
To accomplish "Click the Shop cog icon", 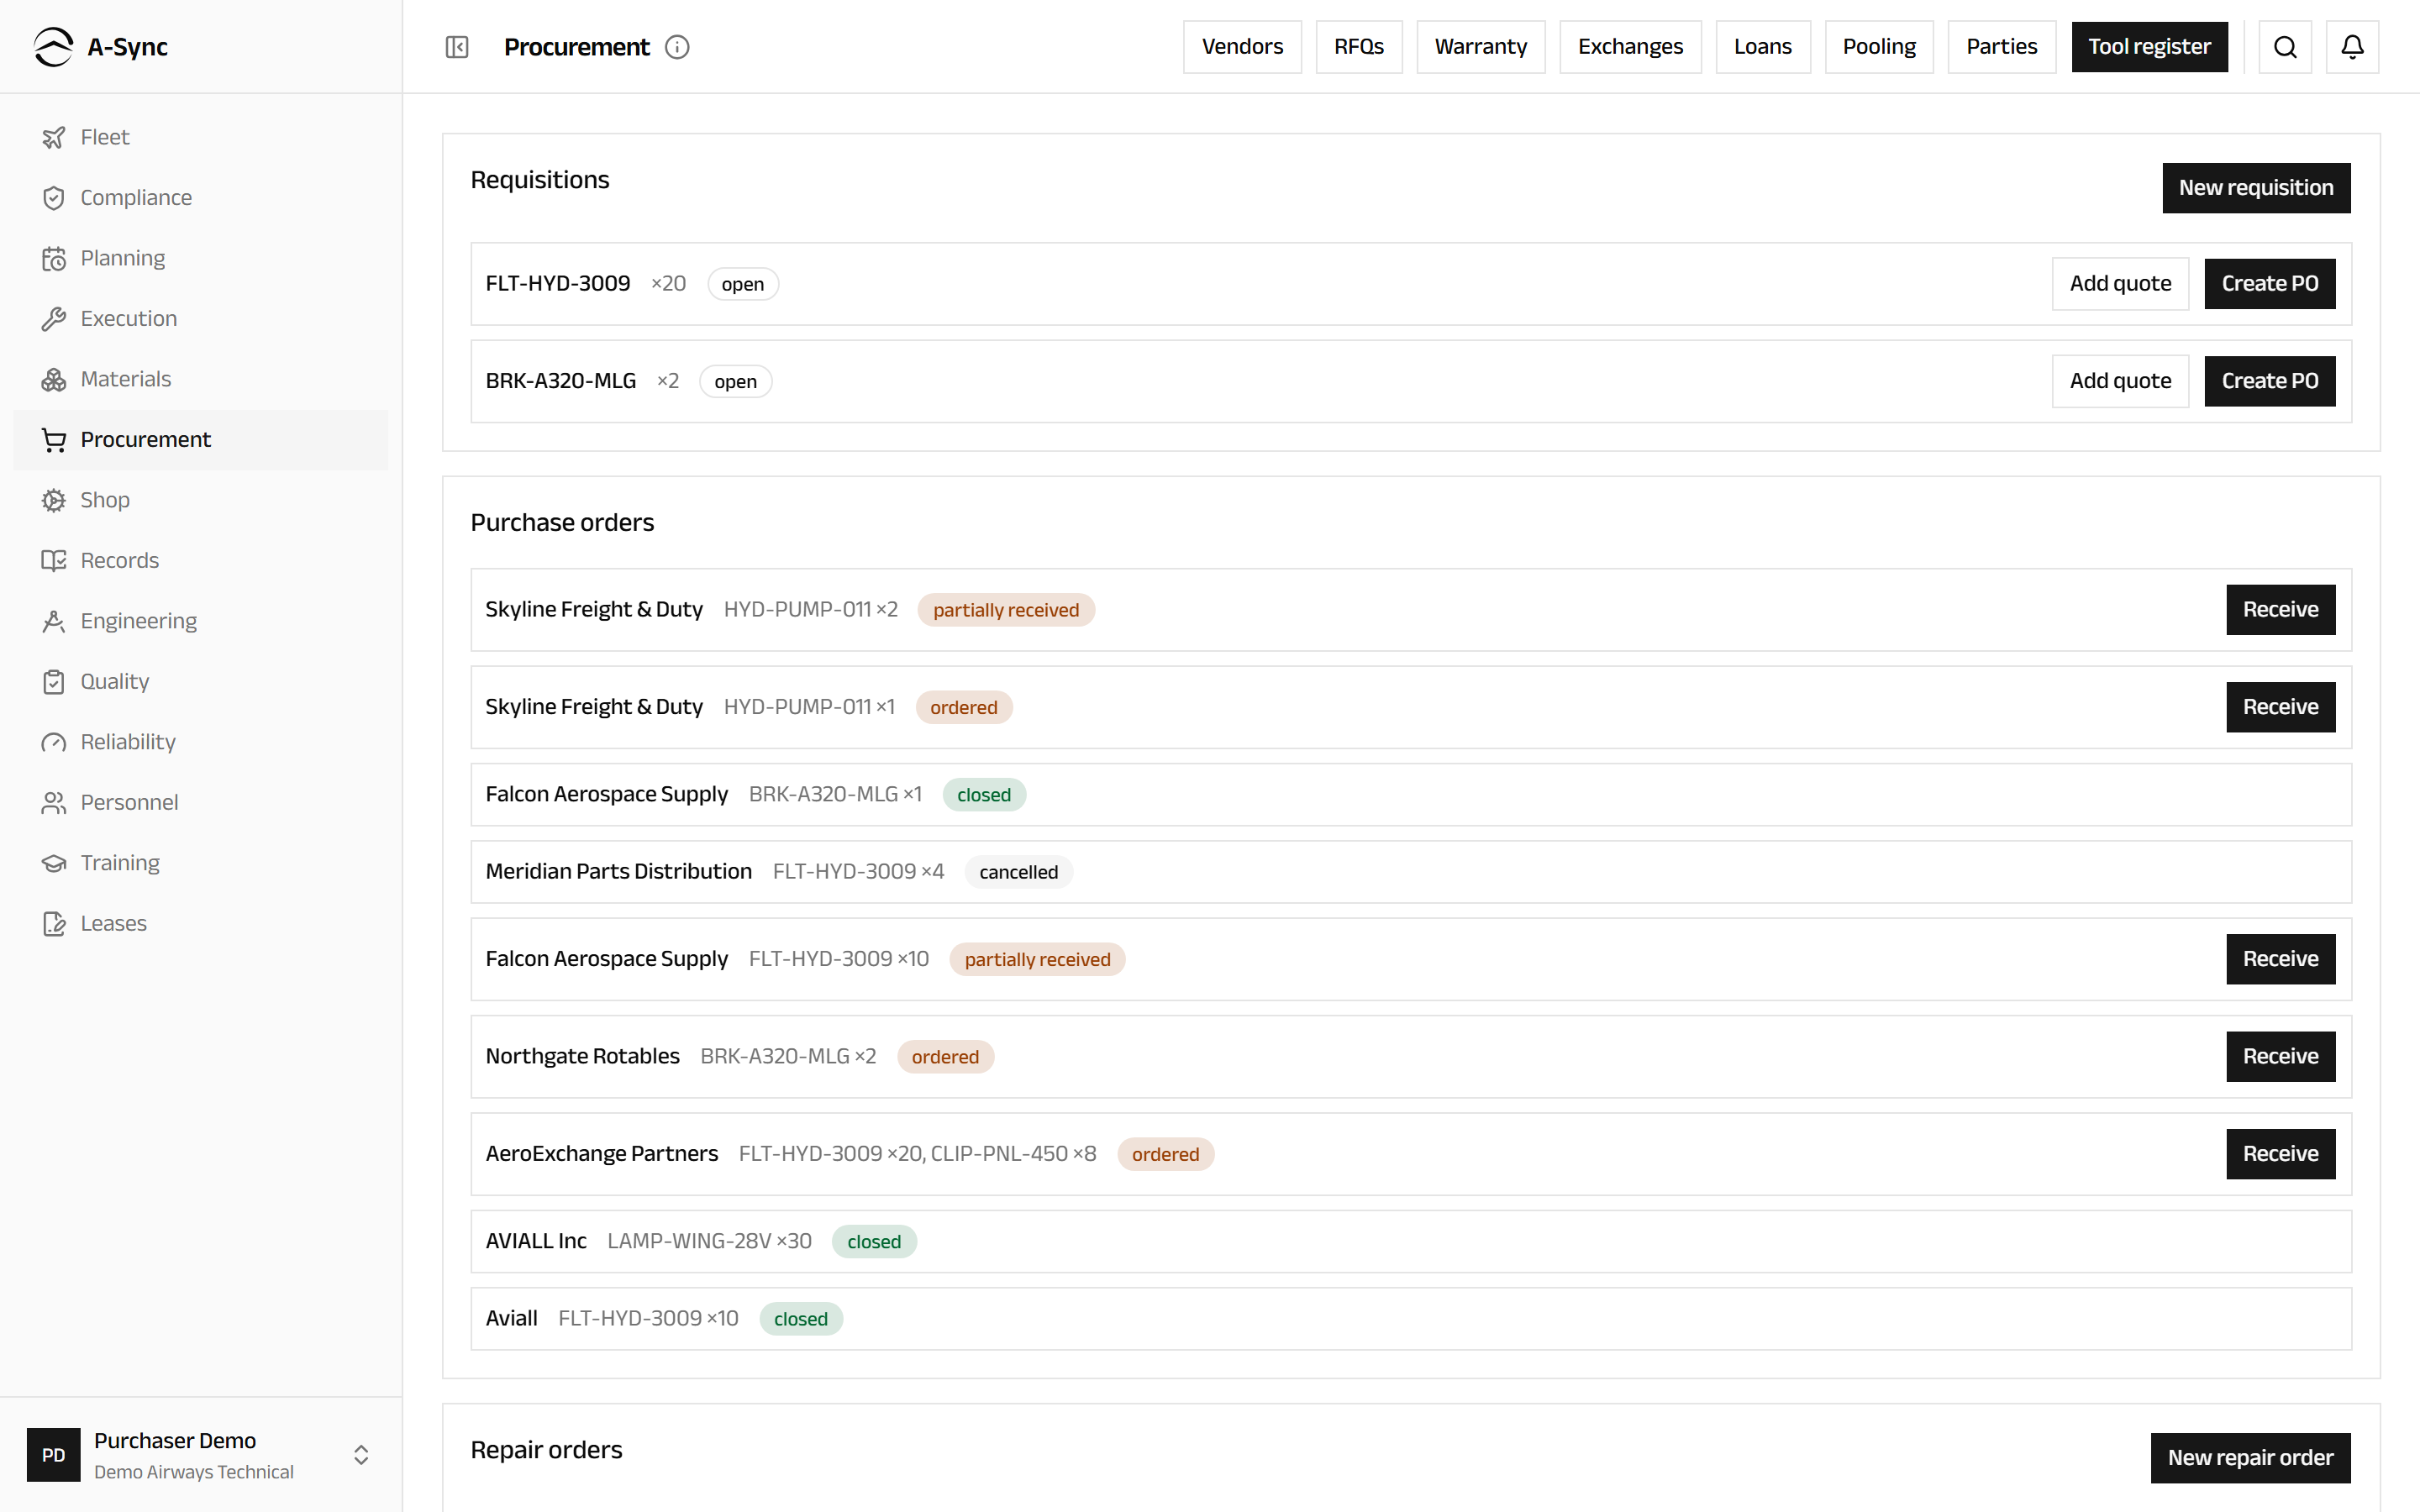I will click(54, 500).
